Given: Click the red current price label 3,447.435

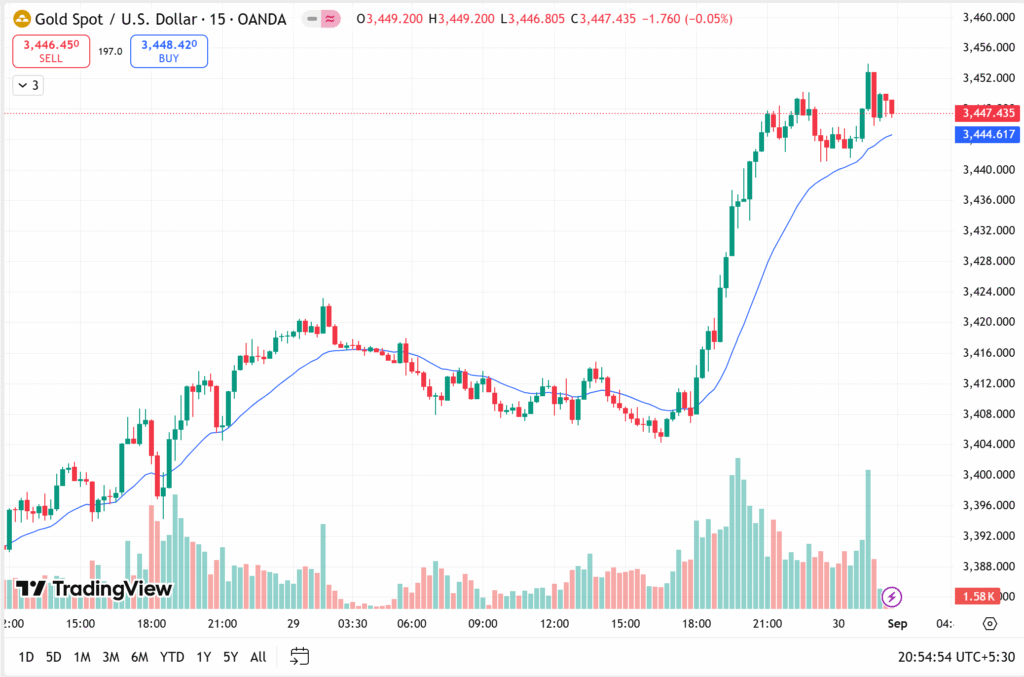Looking at the screenshot, I should 987,113.
